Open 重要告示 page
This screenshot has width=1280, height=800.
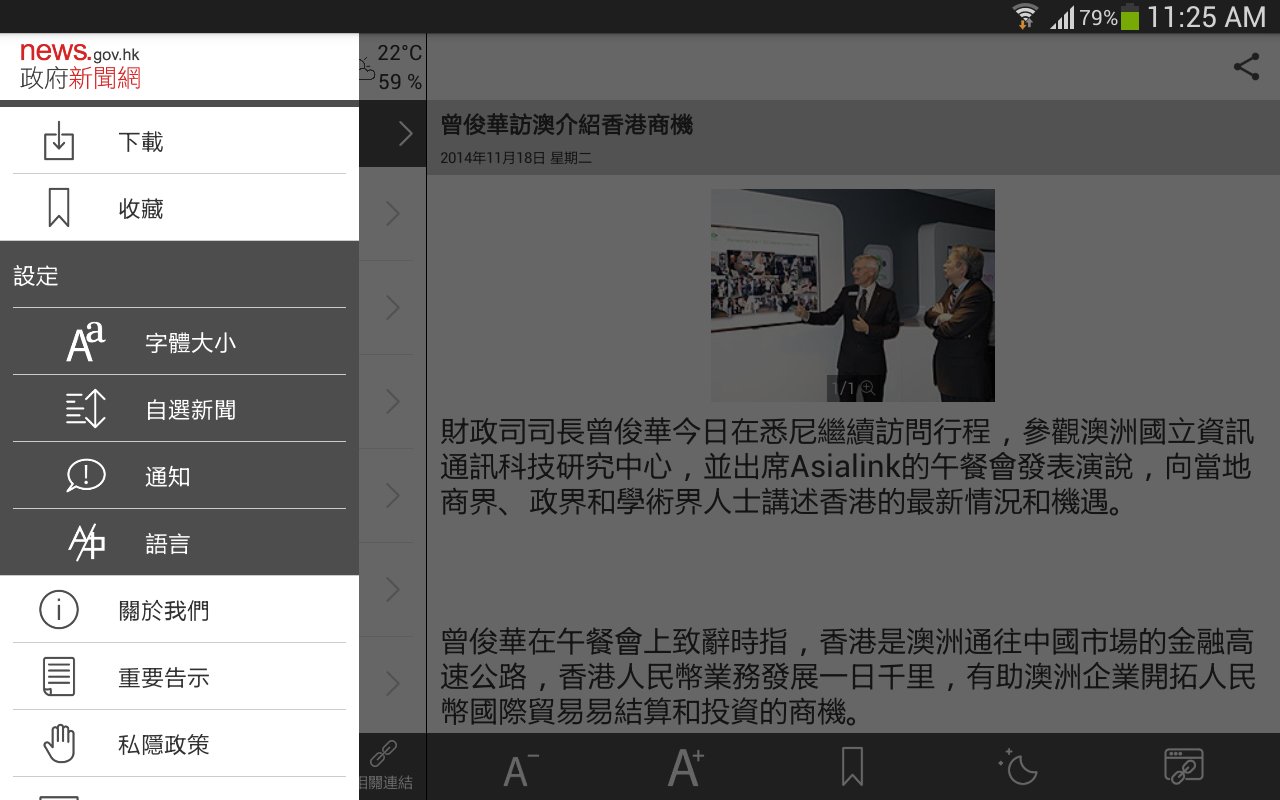(179, 677)
